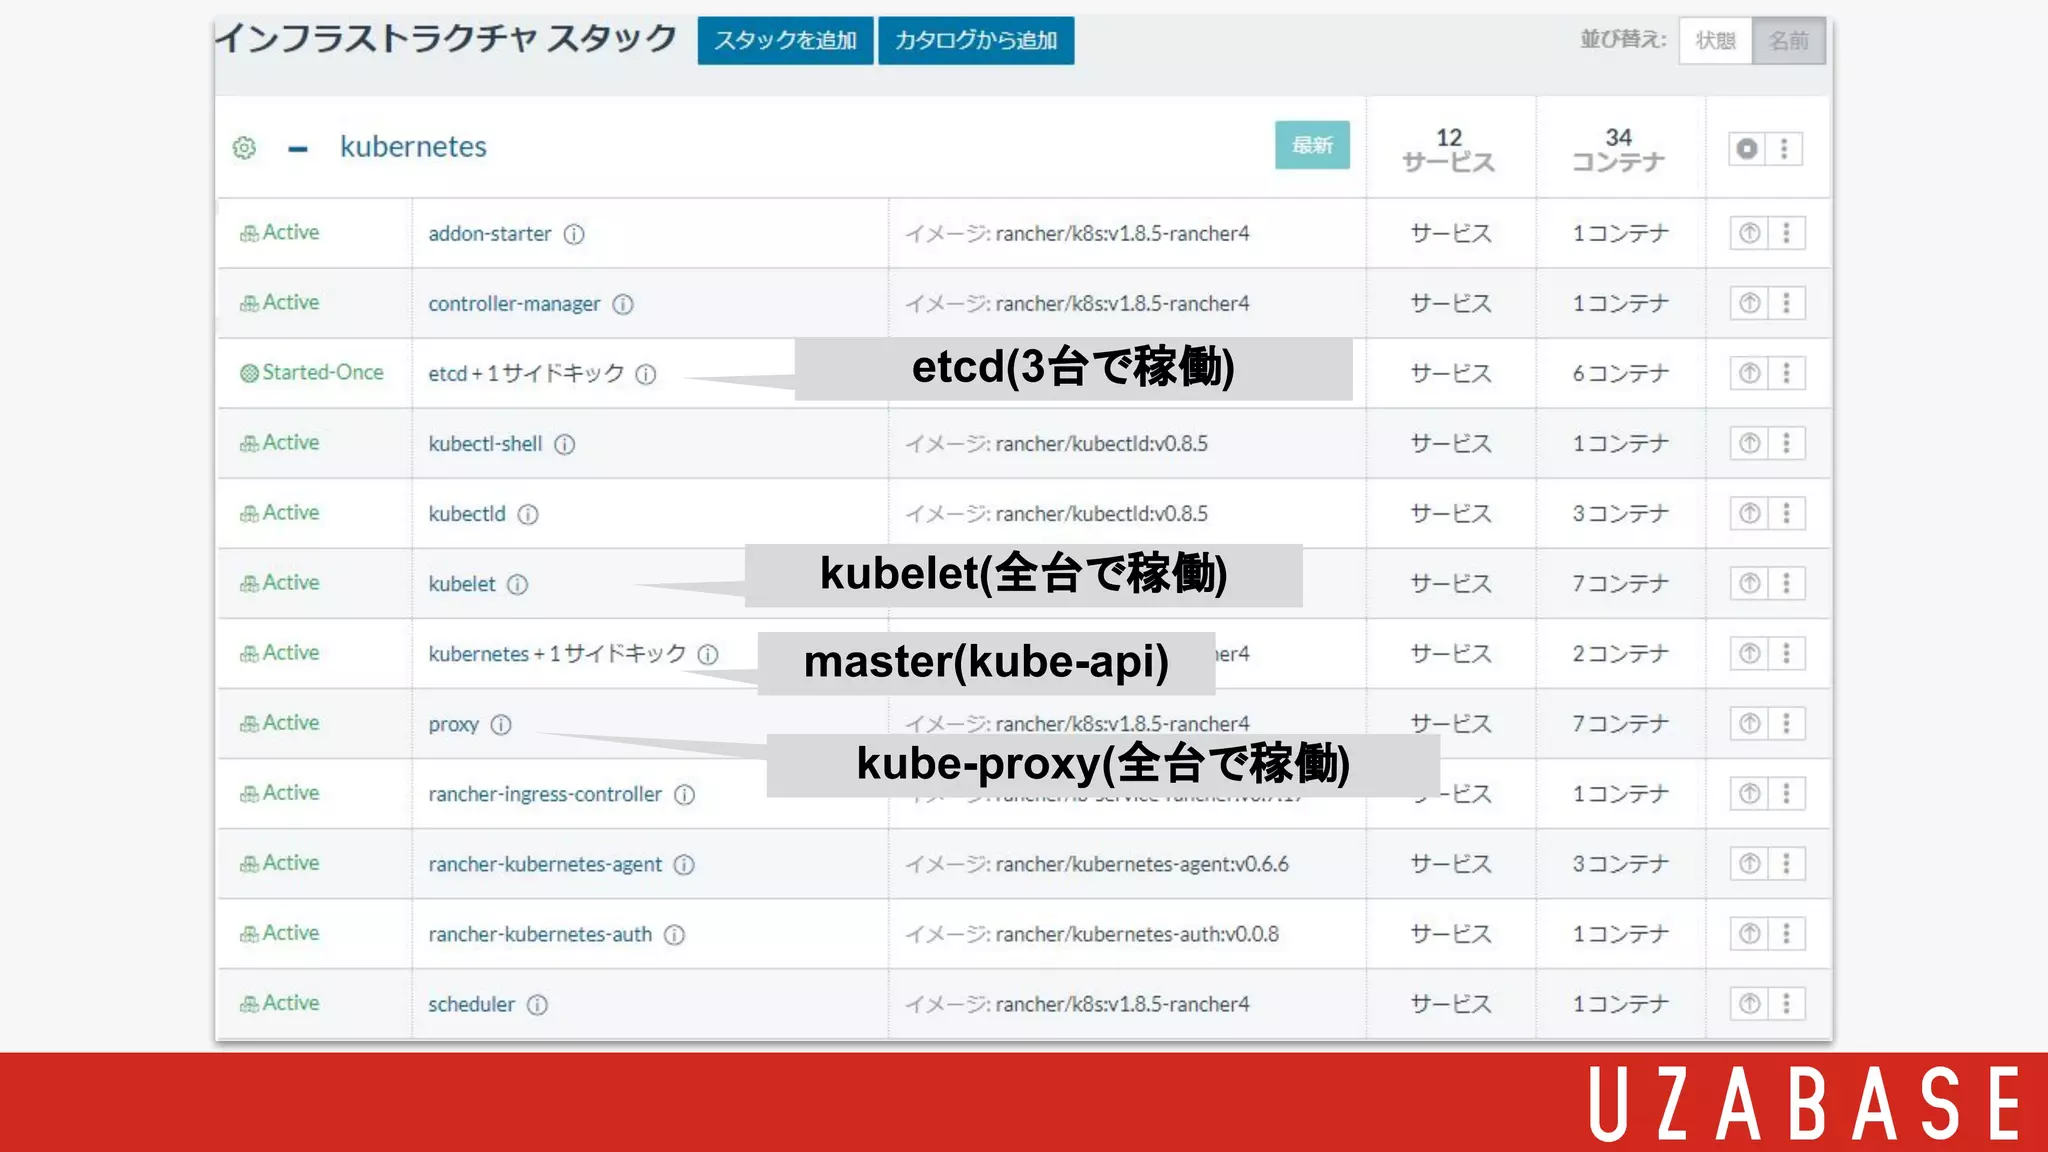The width and height of the screenshot is (2048, 1152).
Task: Click upgrade icon in 2コンテナ row
Action: [x=1749, y=653]
